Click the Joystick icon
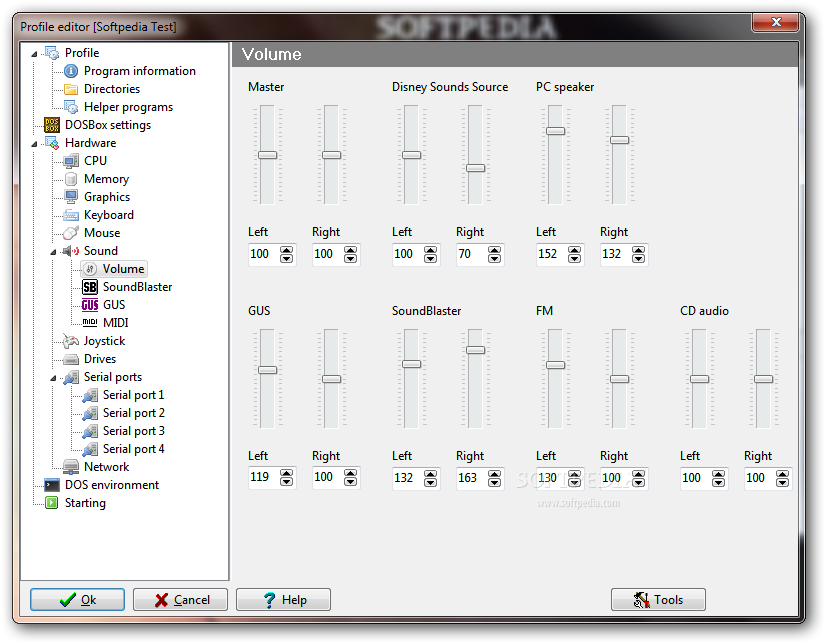The width and height of the screenshot is (826, 644). tap(71, 341)
